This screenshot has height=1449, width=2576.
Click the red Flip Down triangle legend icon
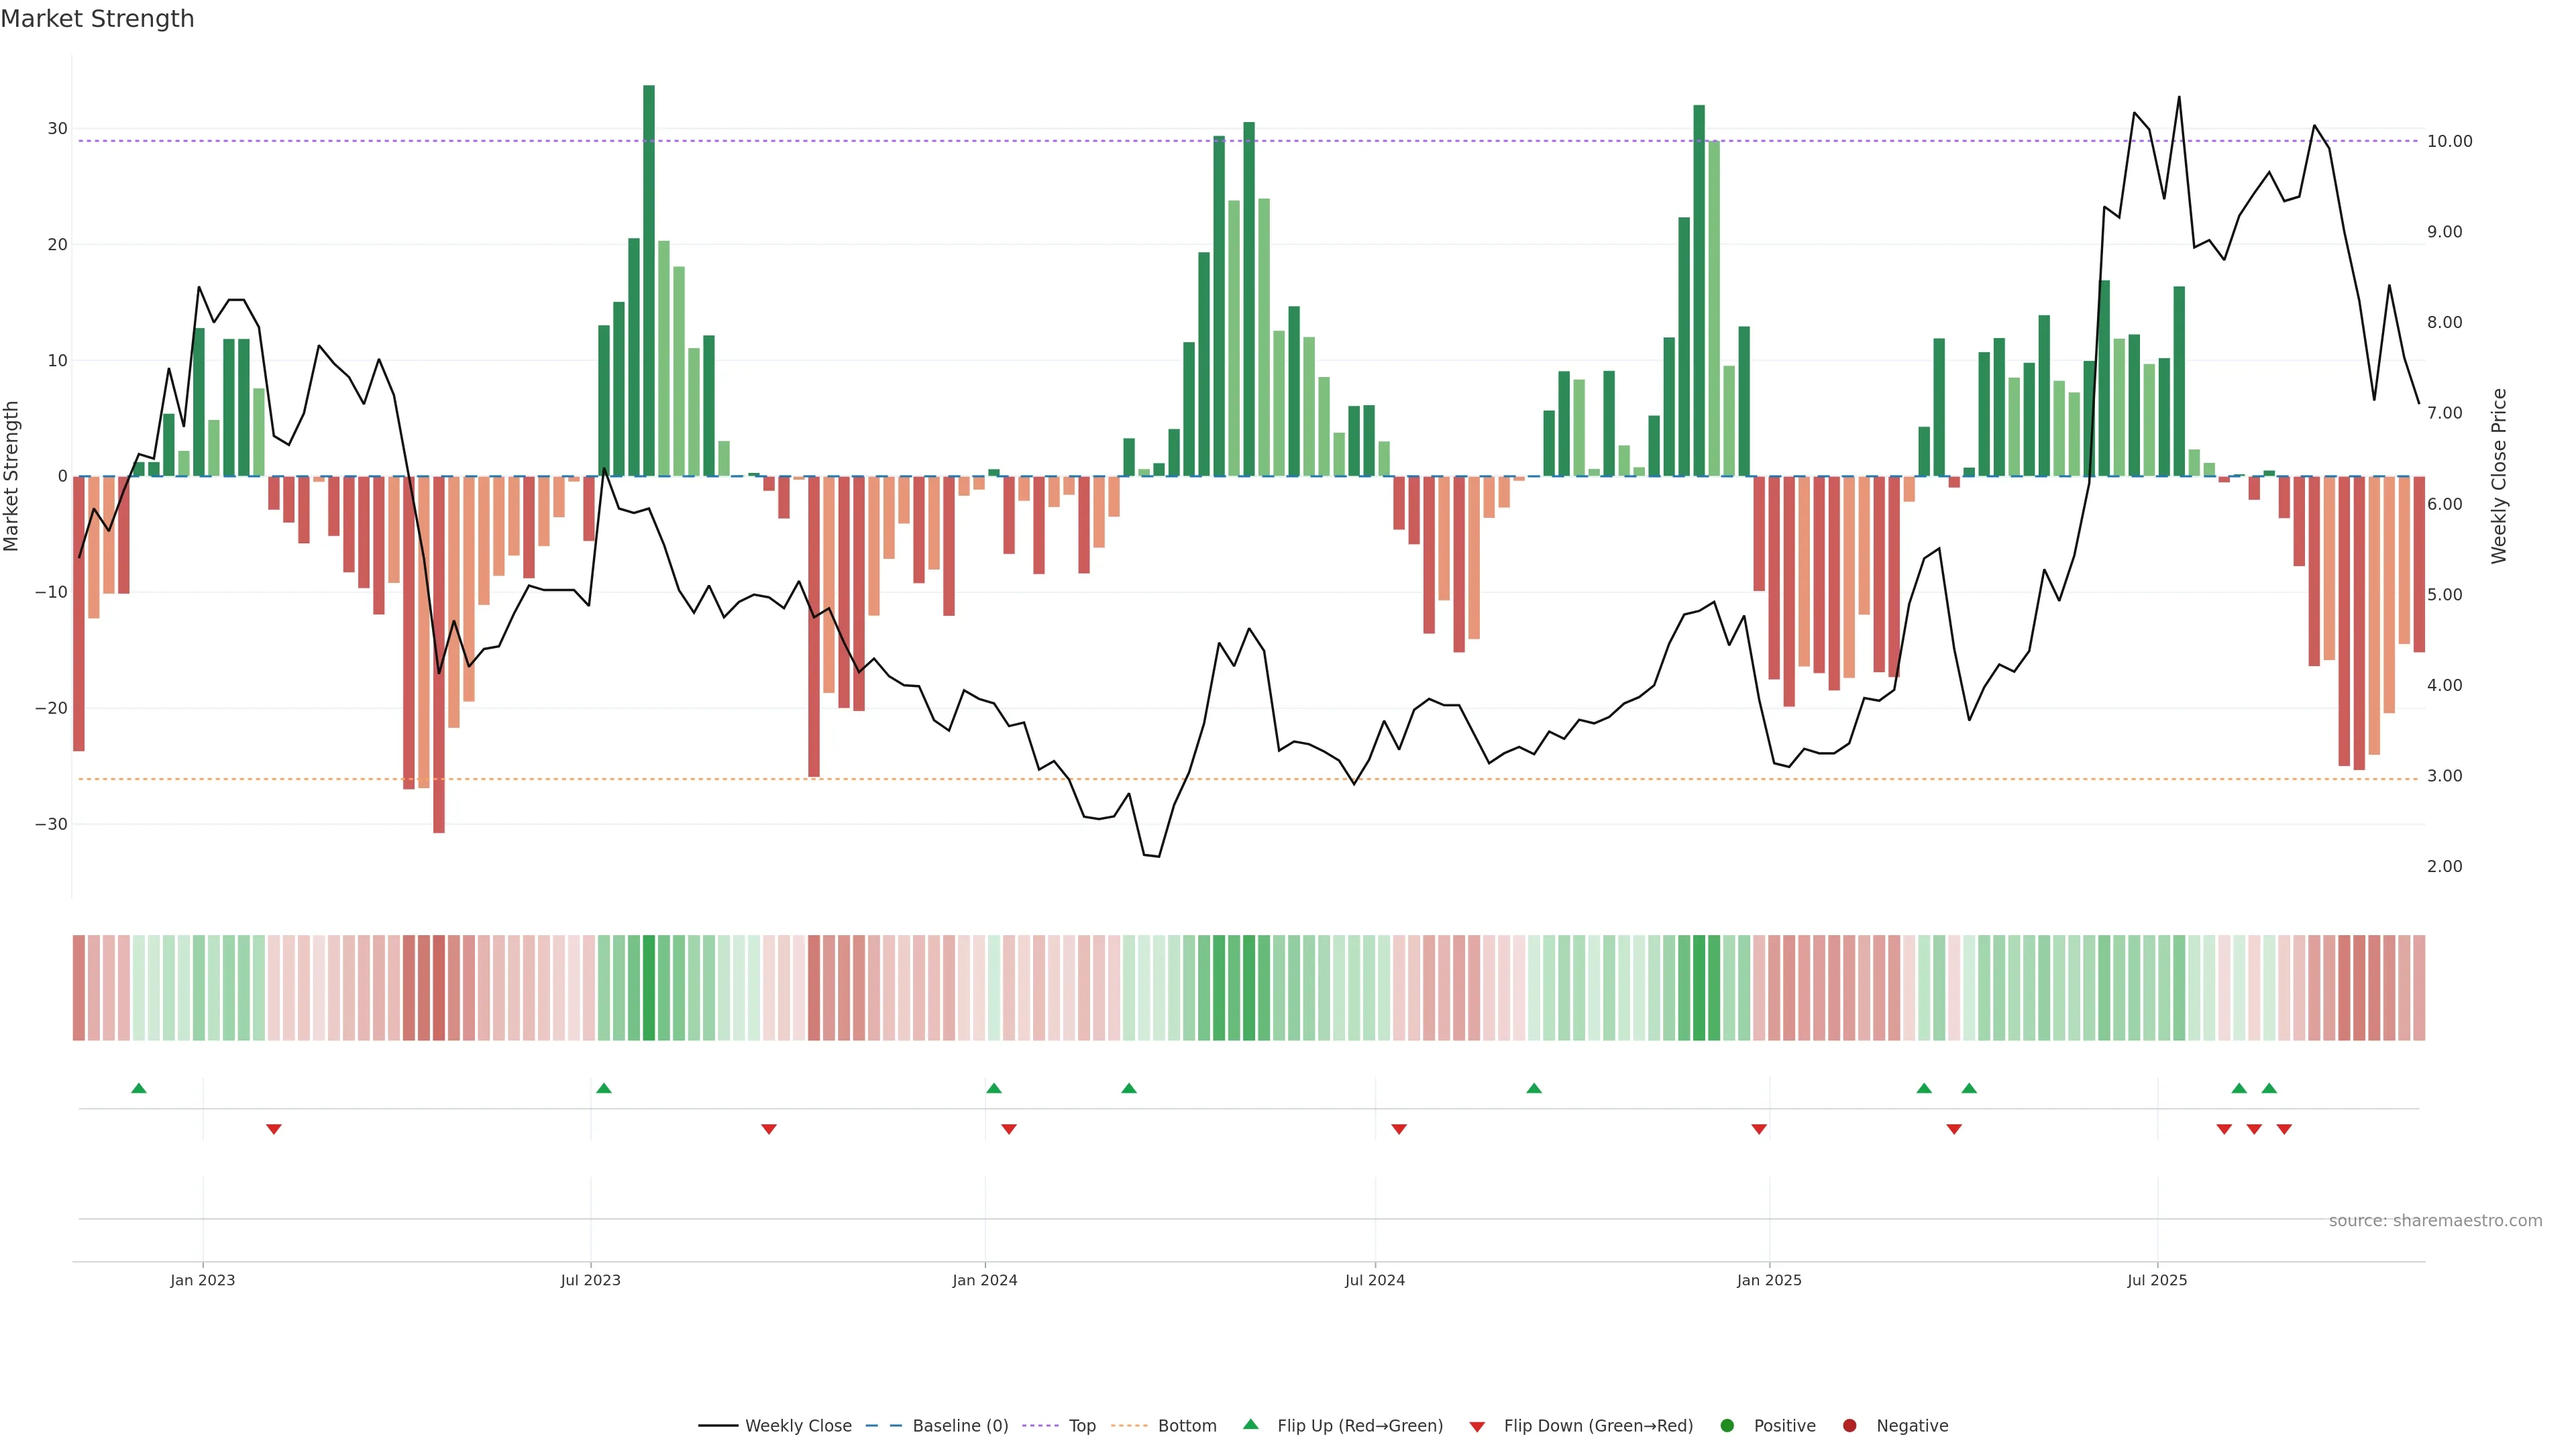click(x=1477, y=1427)
